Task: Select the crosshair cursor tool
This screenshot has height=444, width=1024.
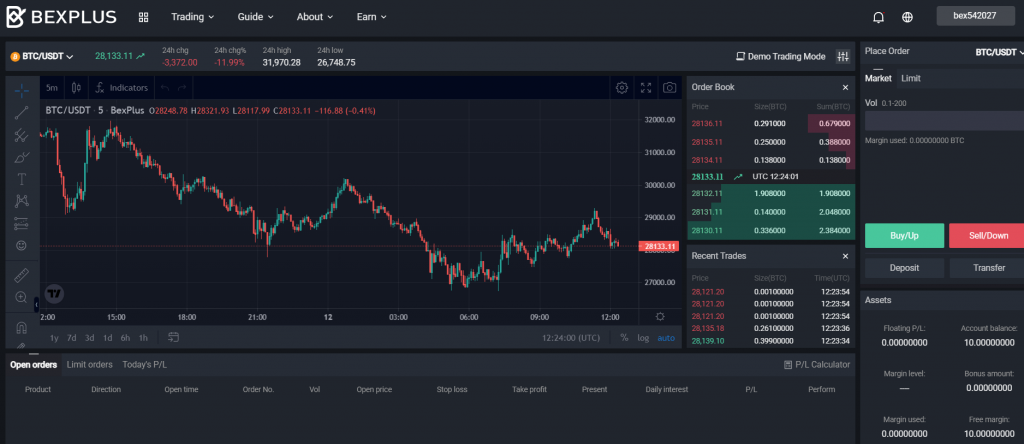Action: [x=22, y=91]
